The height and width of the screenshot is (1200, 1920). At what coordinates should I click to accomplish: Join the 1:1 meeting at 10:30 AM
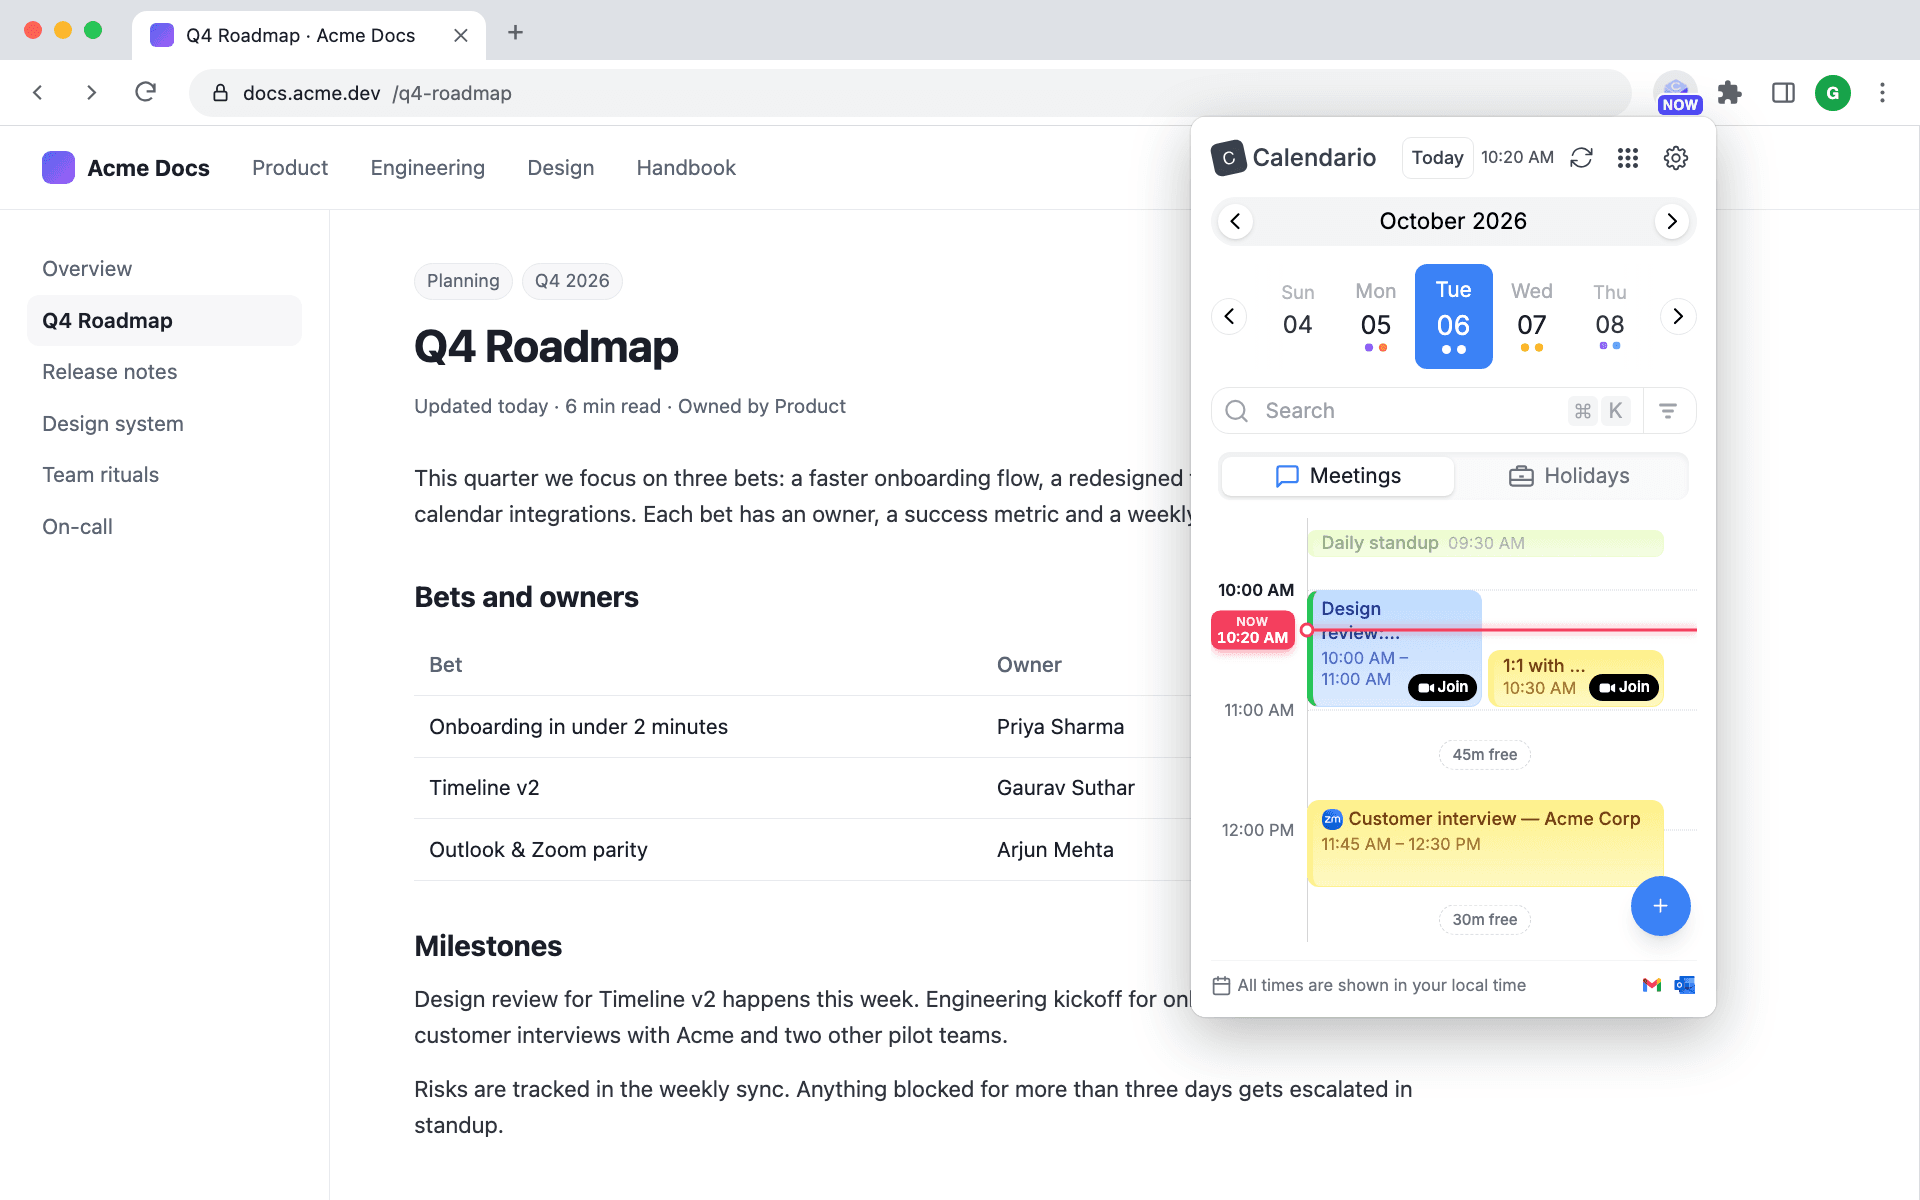point(1624,687)
